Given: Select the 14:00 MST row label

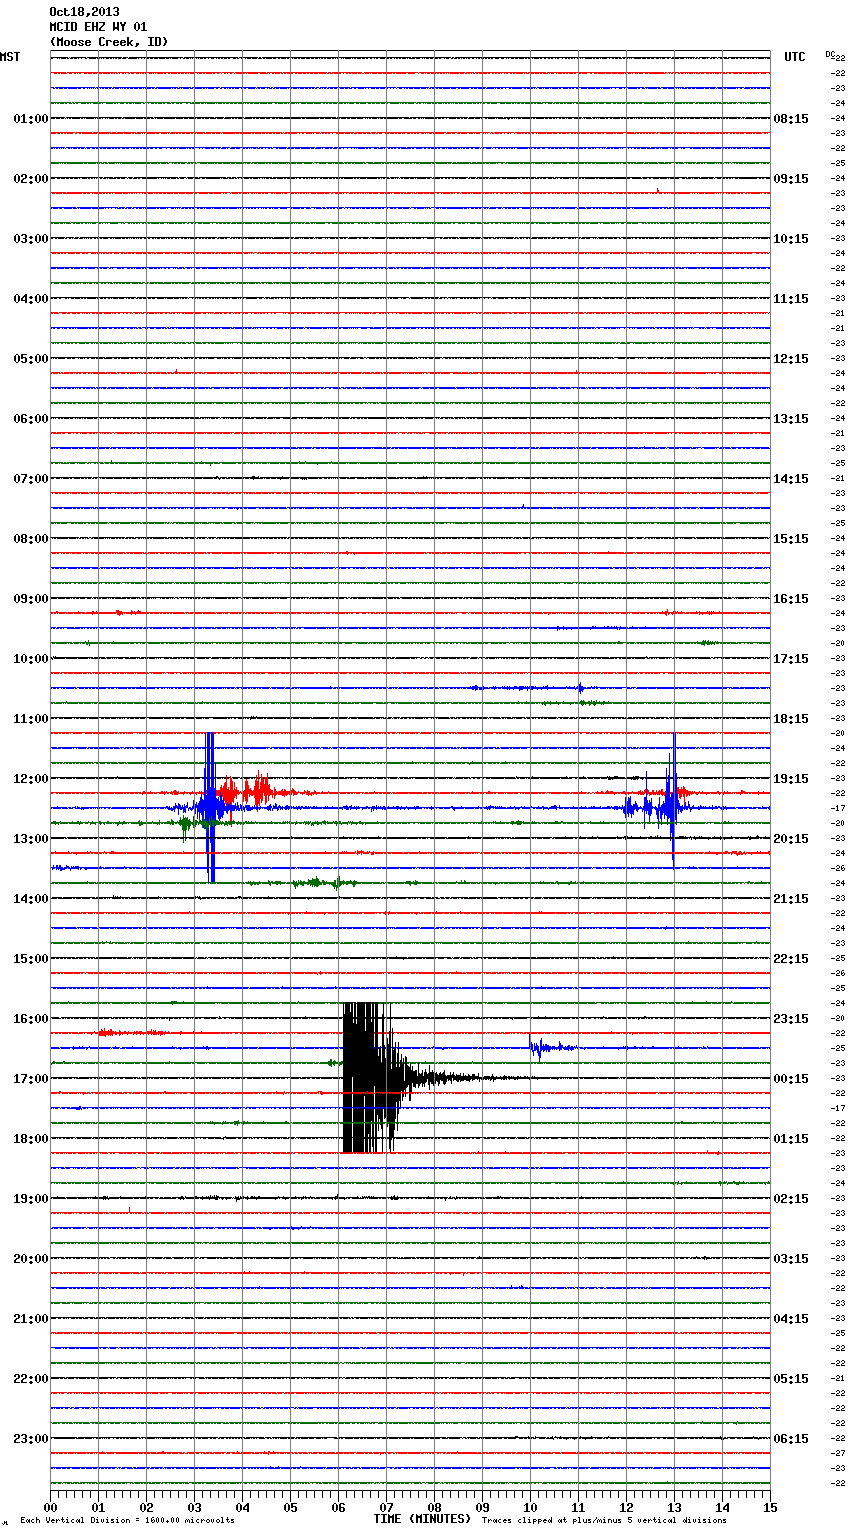Looking at the screenshot, I should click(30, 899).
